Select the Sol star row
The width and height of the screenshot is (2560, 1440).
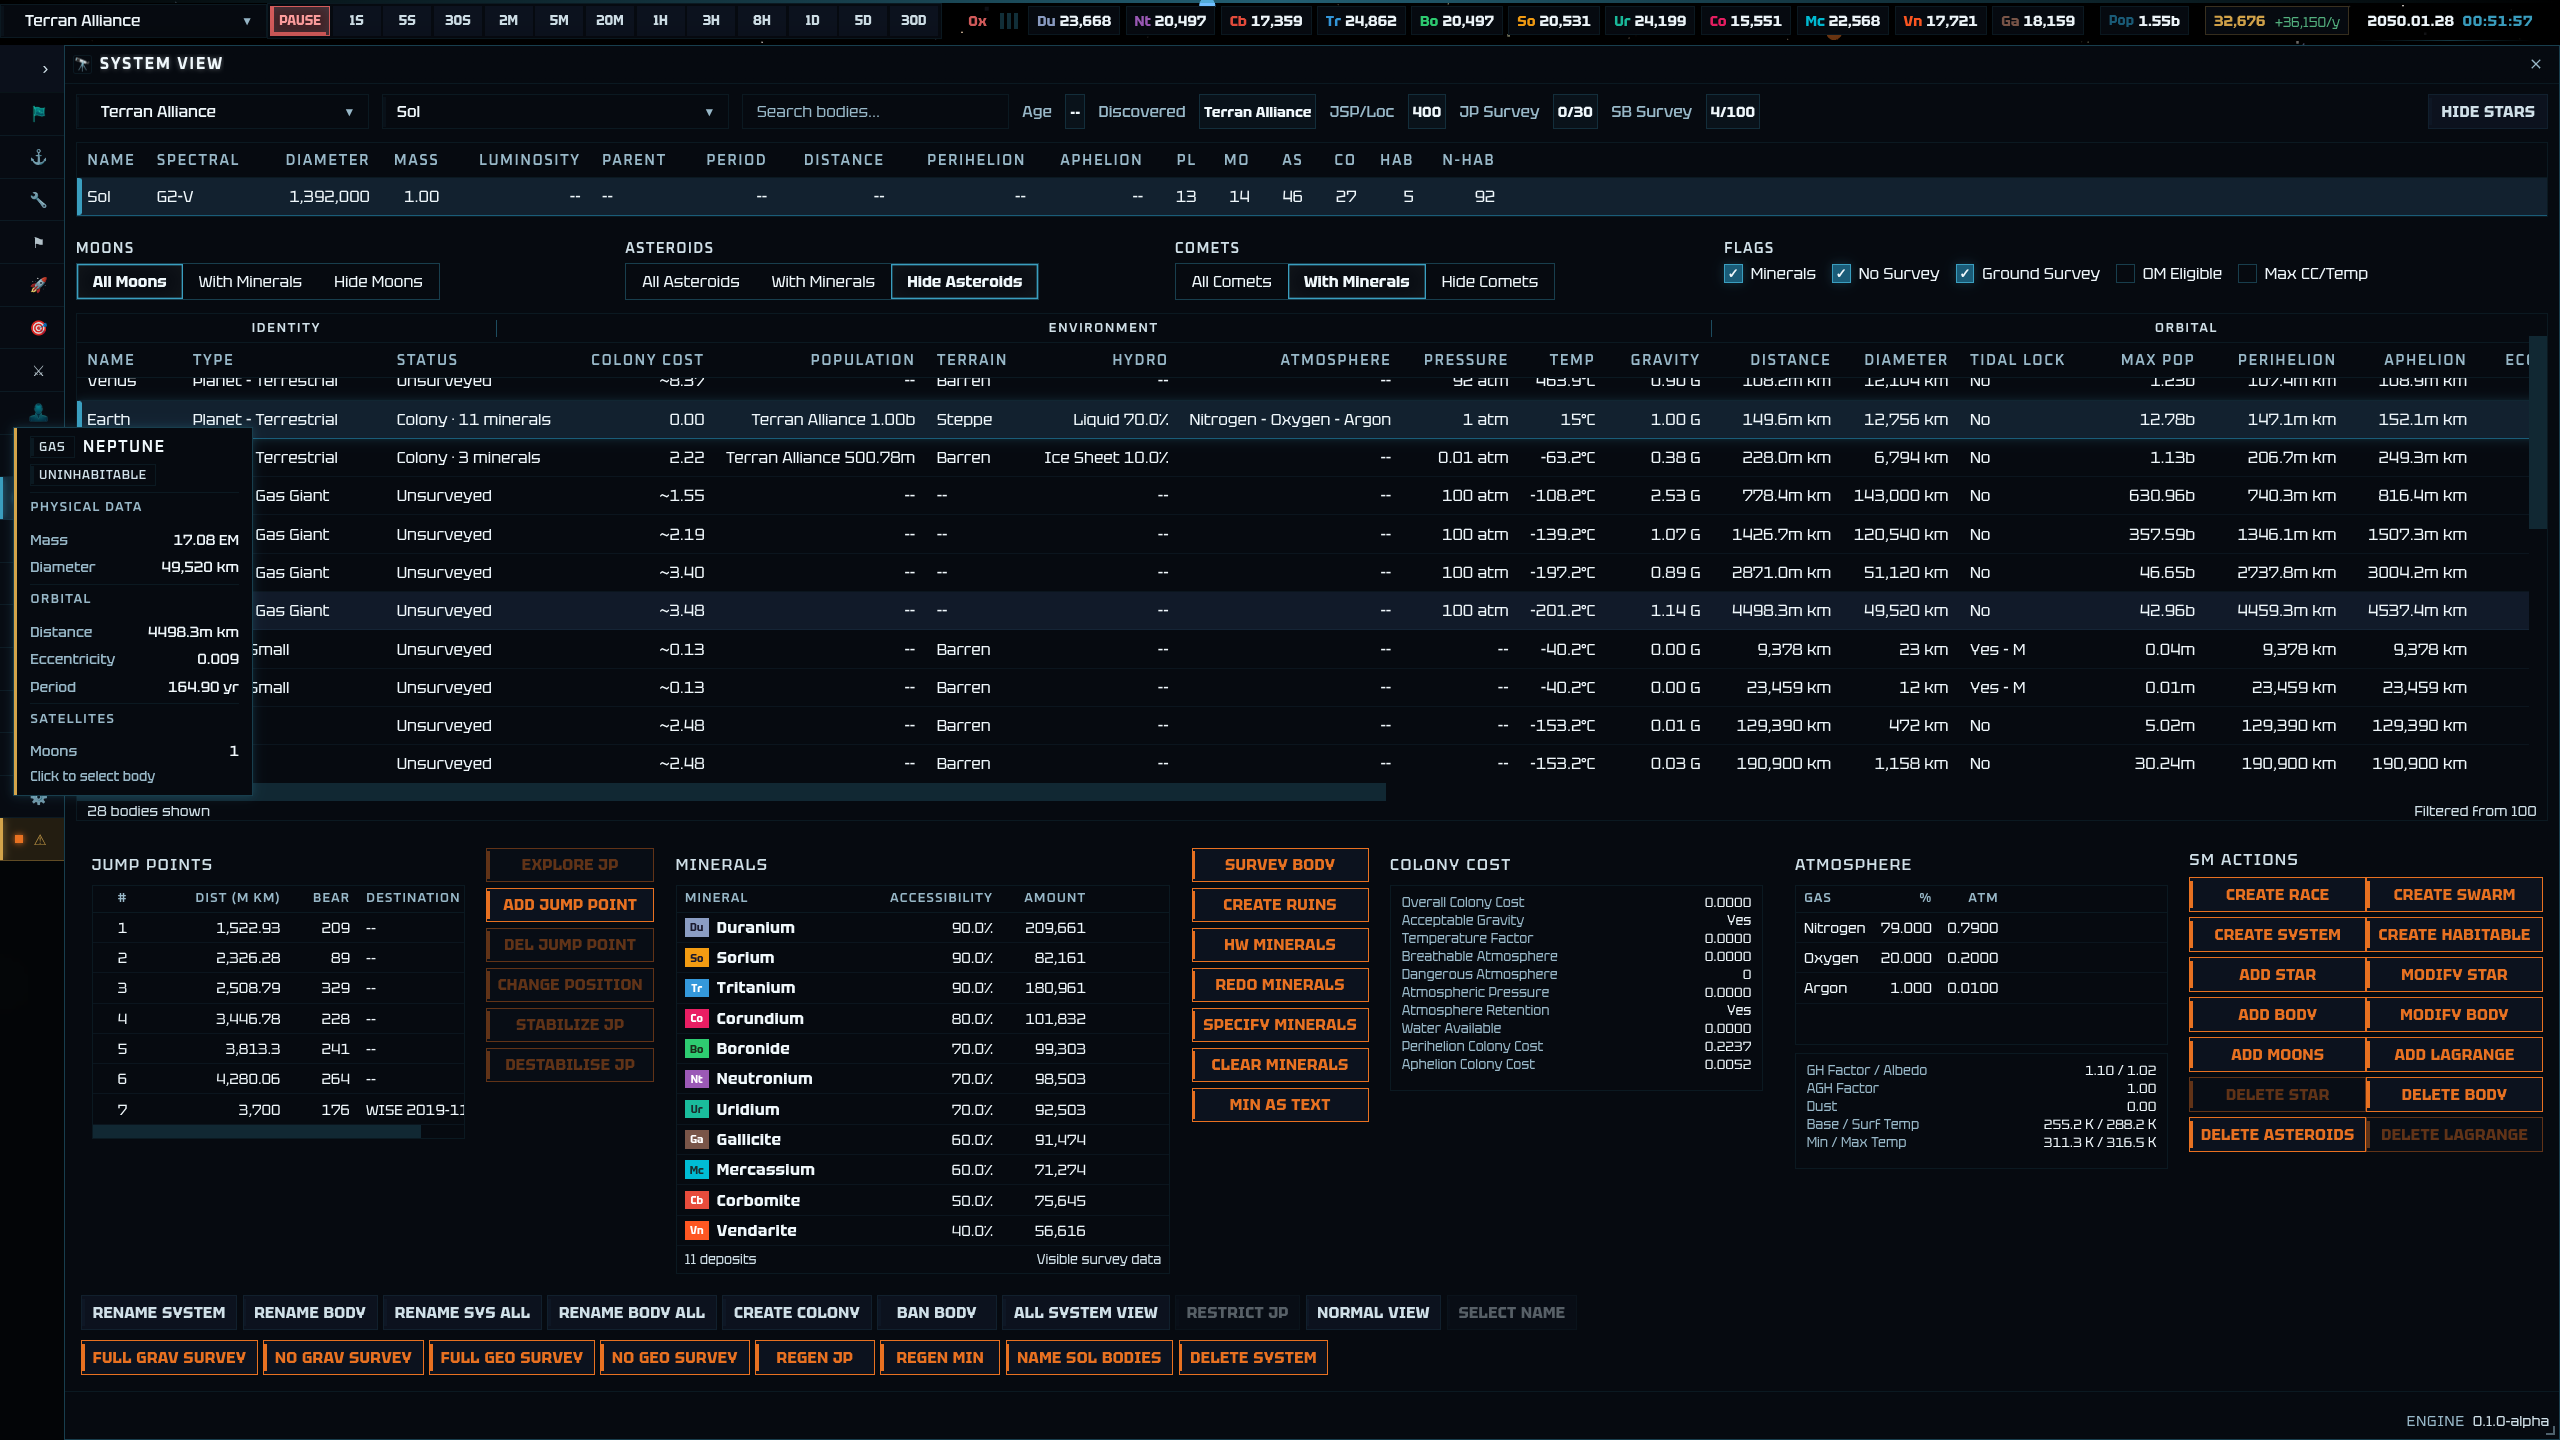(1312, 197)
